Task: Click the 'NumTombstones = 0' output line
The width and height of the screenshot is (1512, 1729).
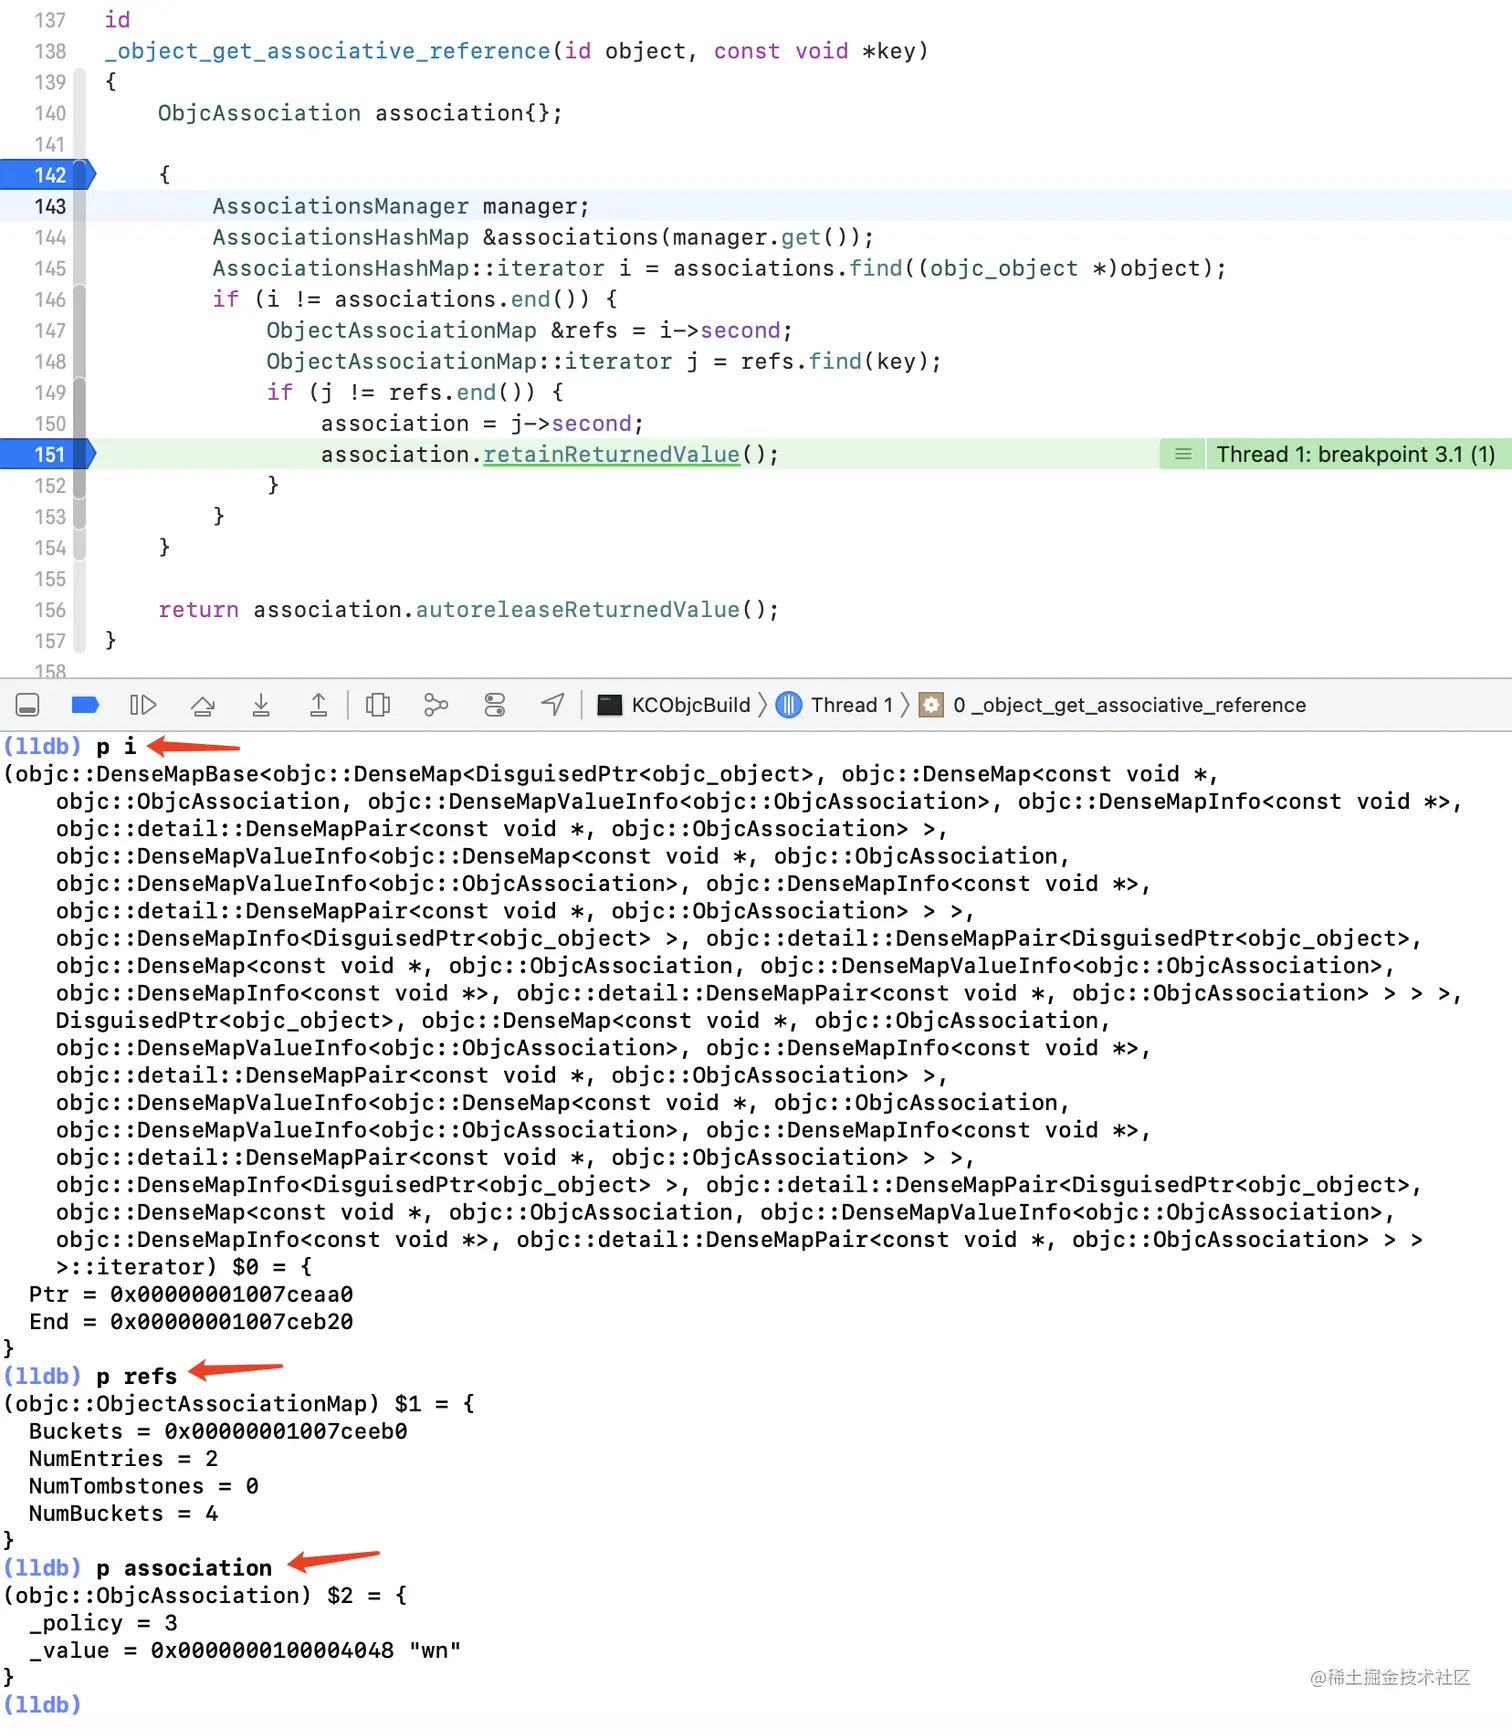Action: (144, 1486)
